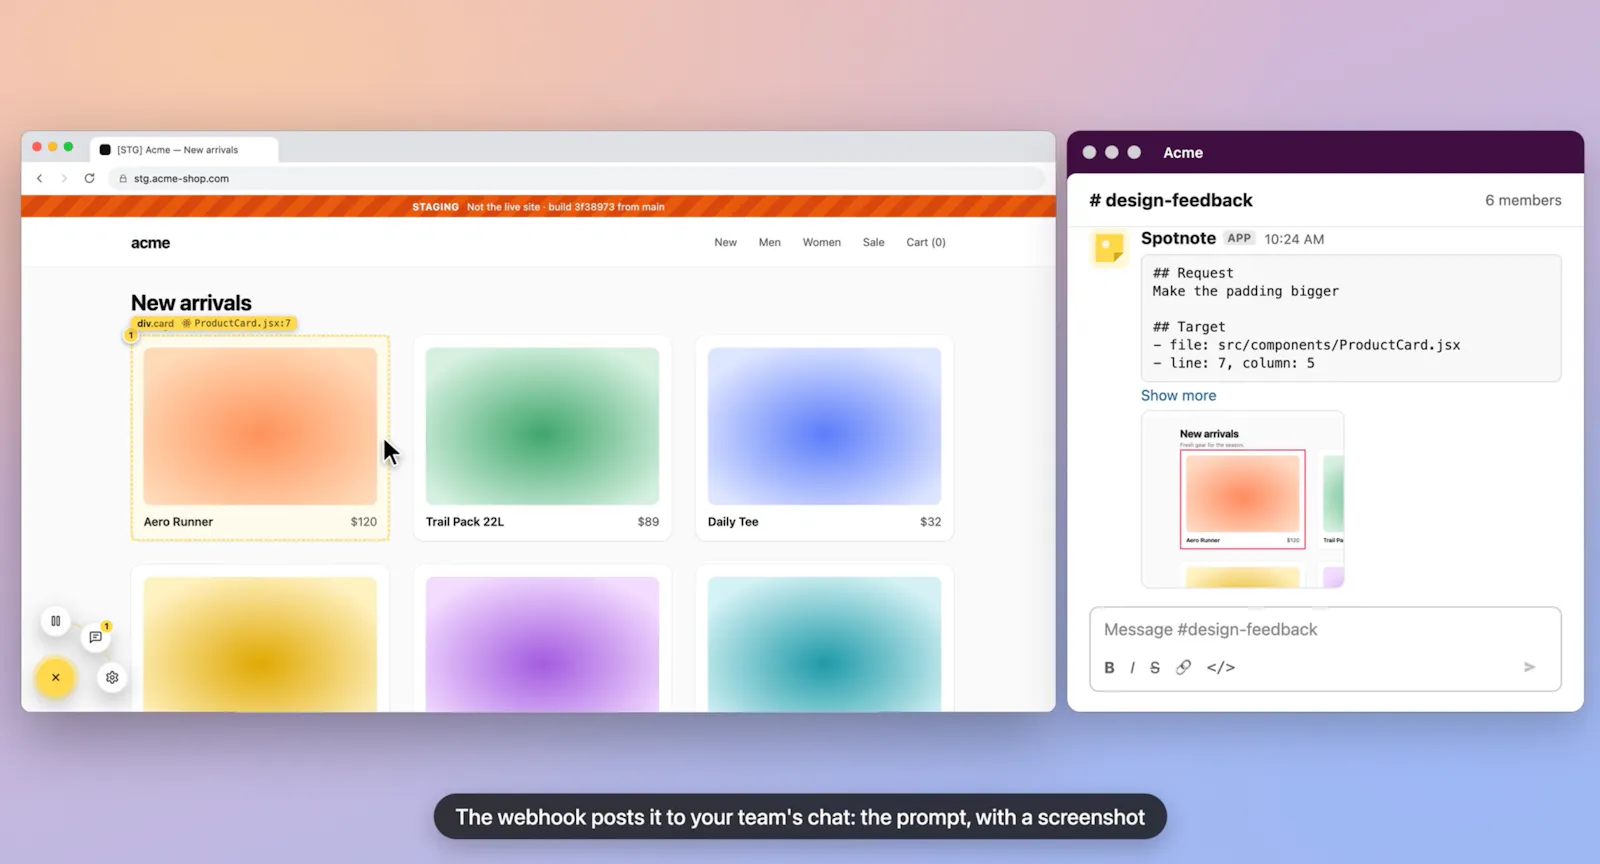Screen dimensions: 1600x864
Task: Click the Spotnote app avatar icon
Action: (1109, 248)
